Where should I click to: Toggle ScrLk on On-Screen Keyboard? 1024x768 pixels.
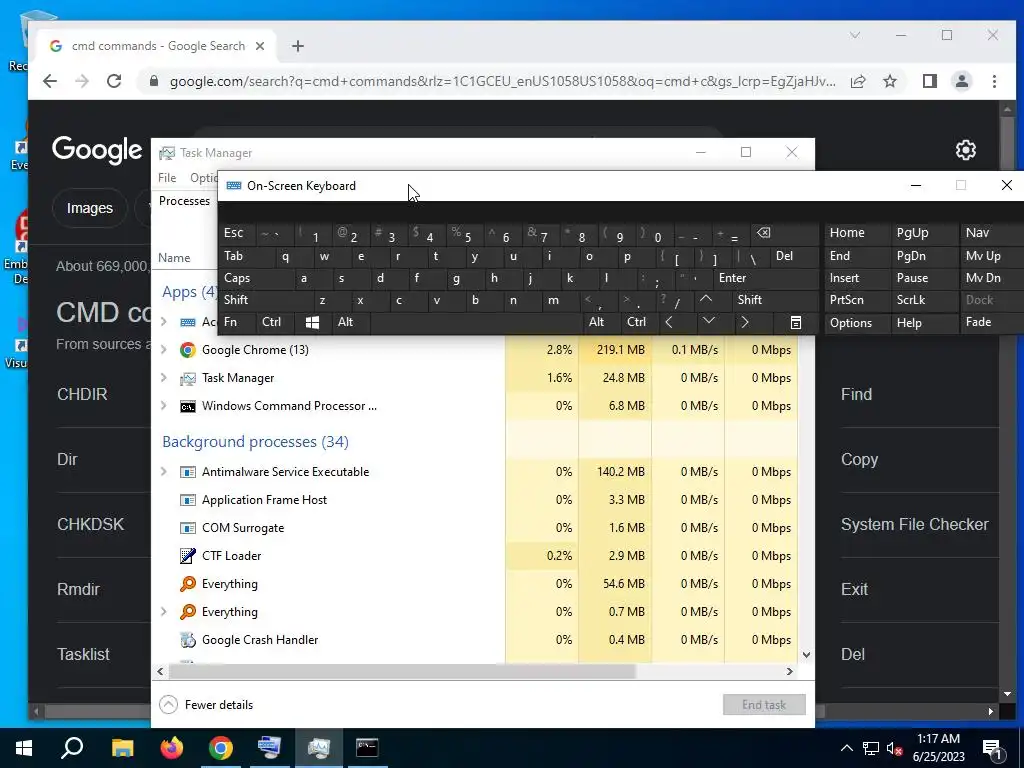924,300
